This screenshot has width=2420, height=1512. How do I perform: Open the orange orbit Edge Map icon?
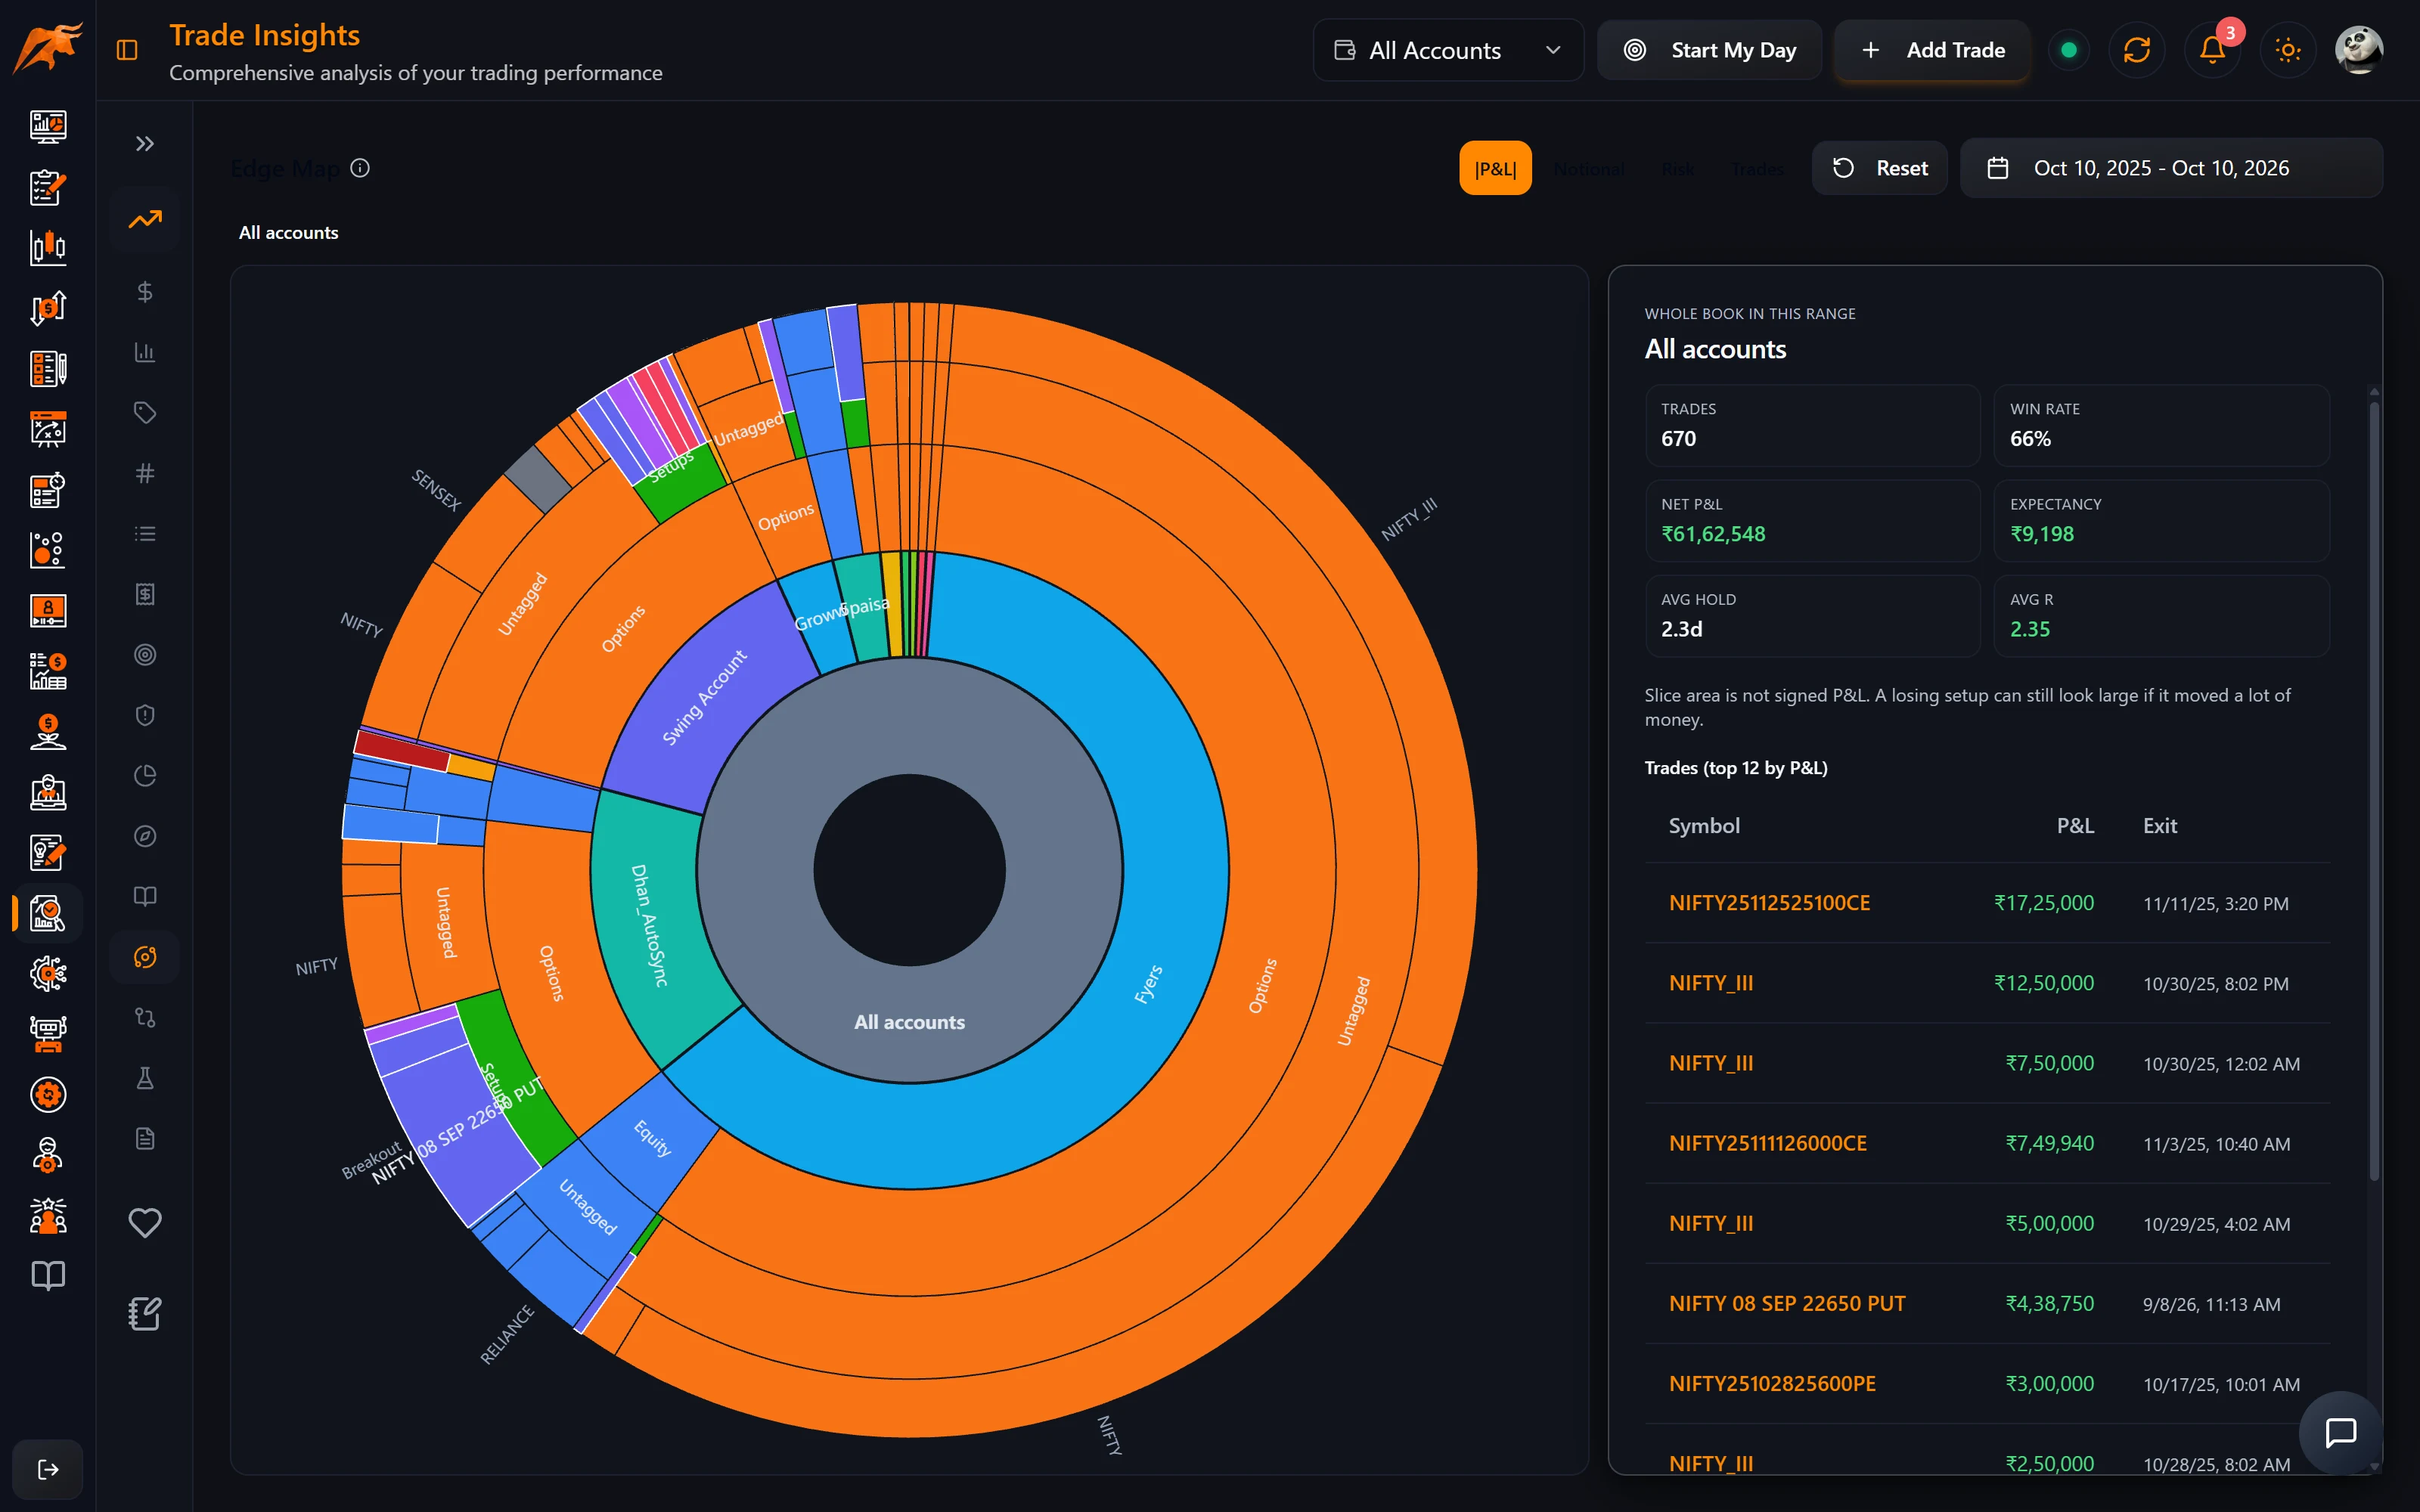click(145, 957)
